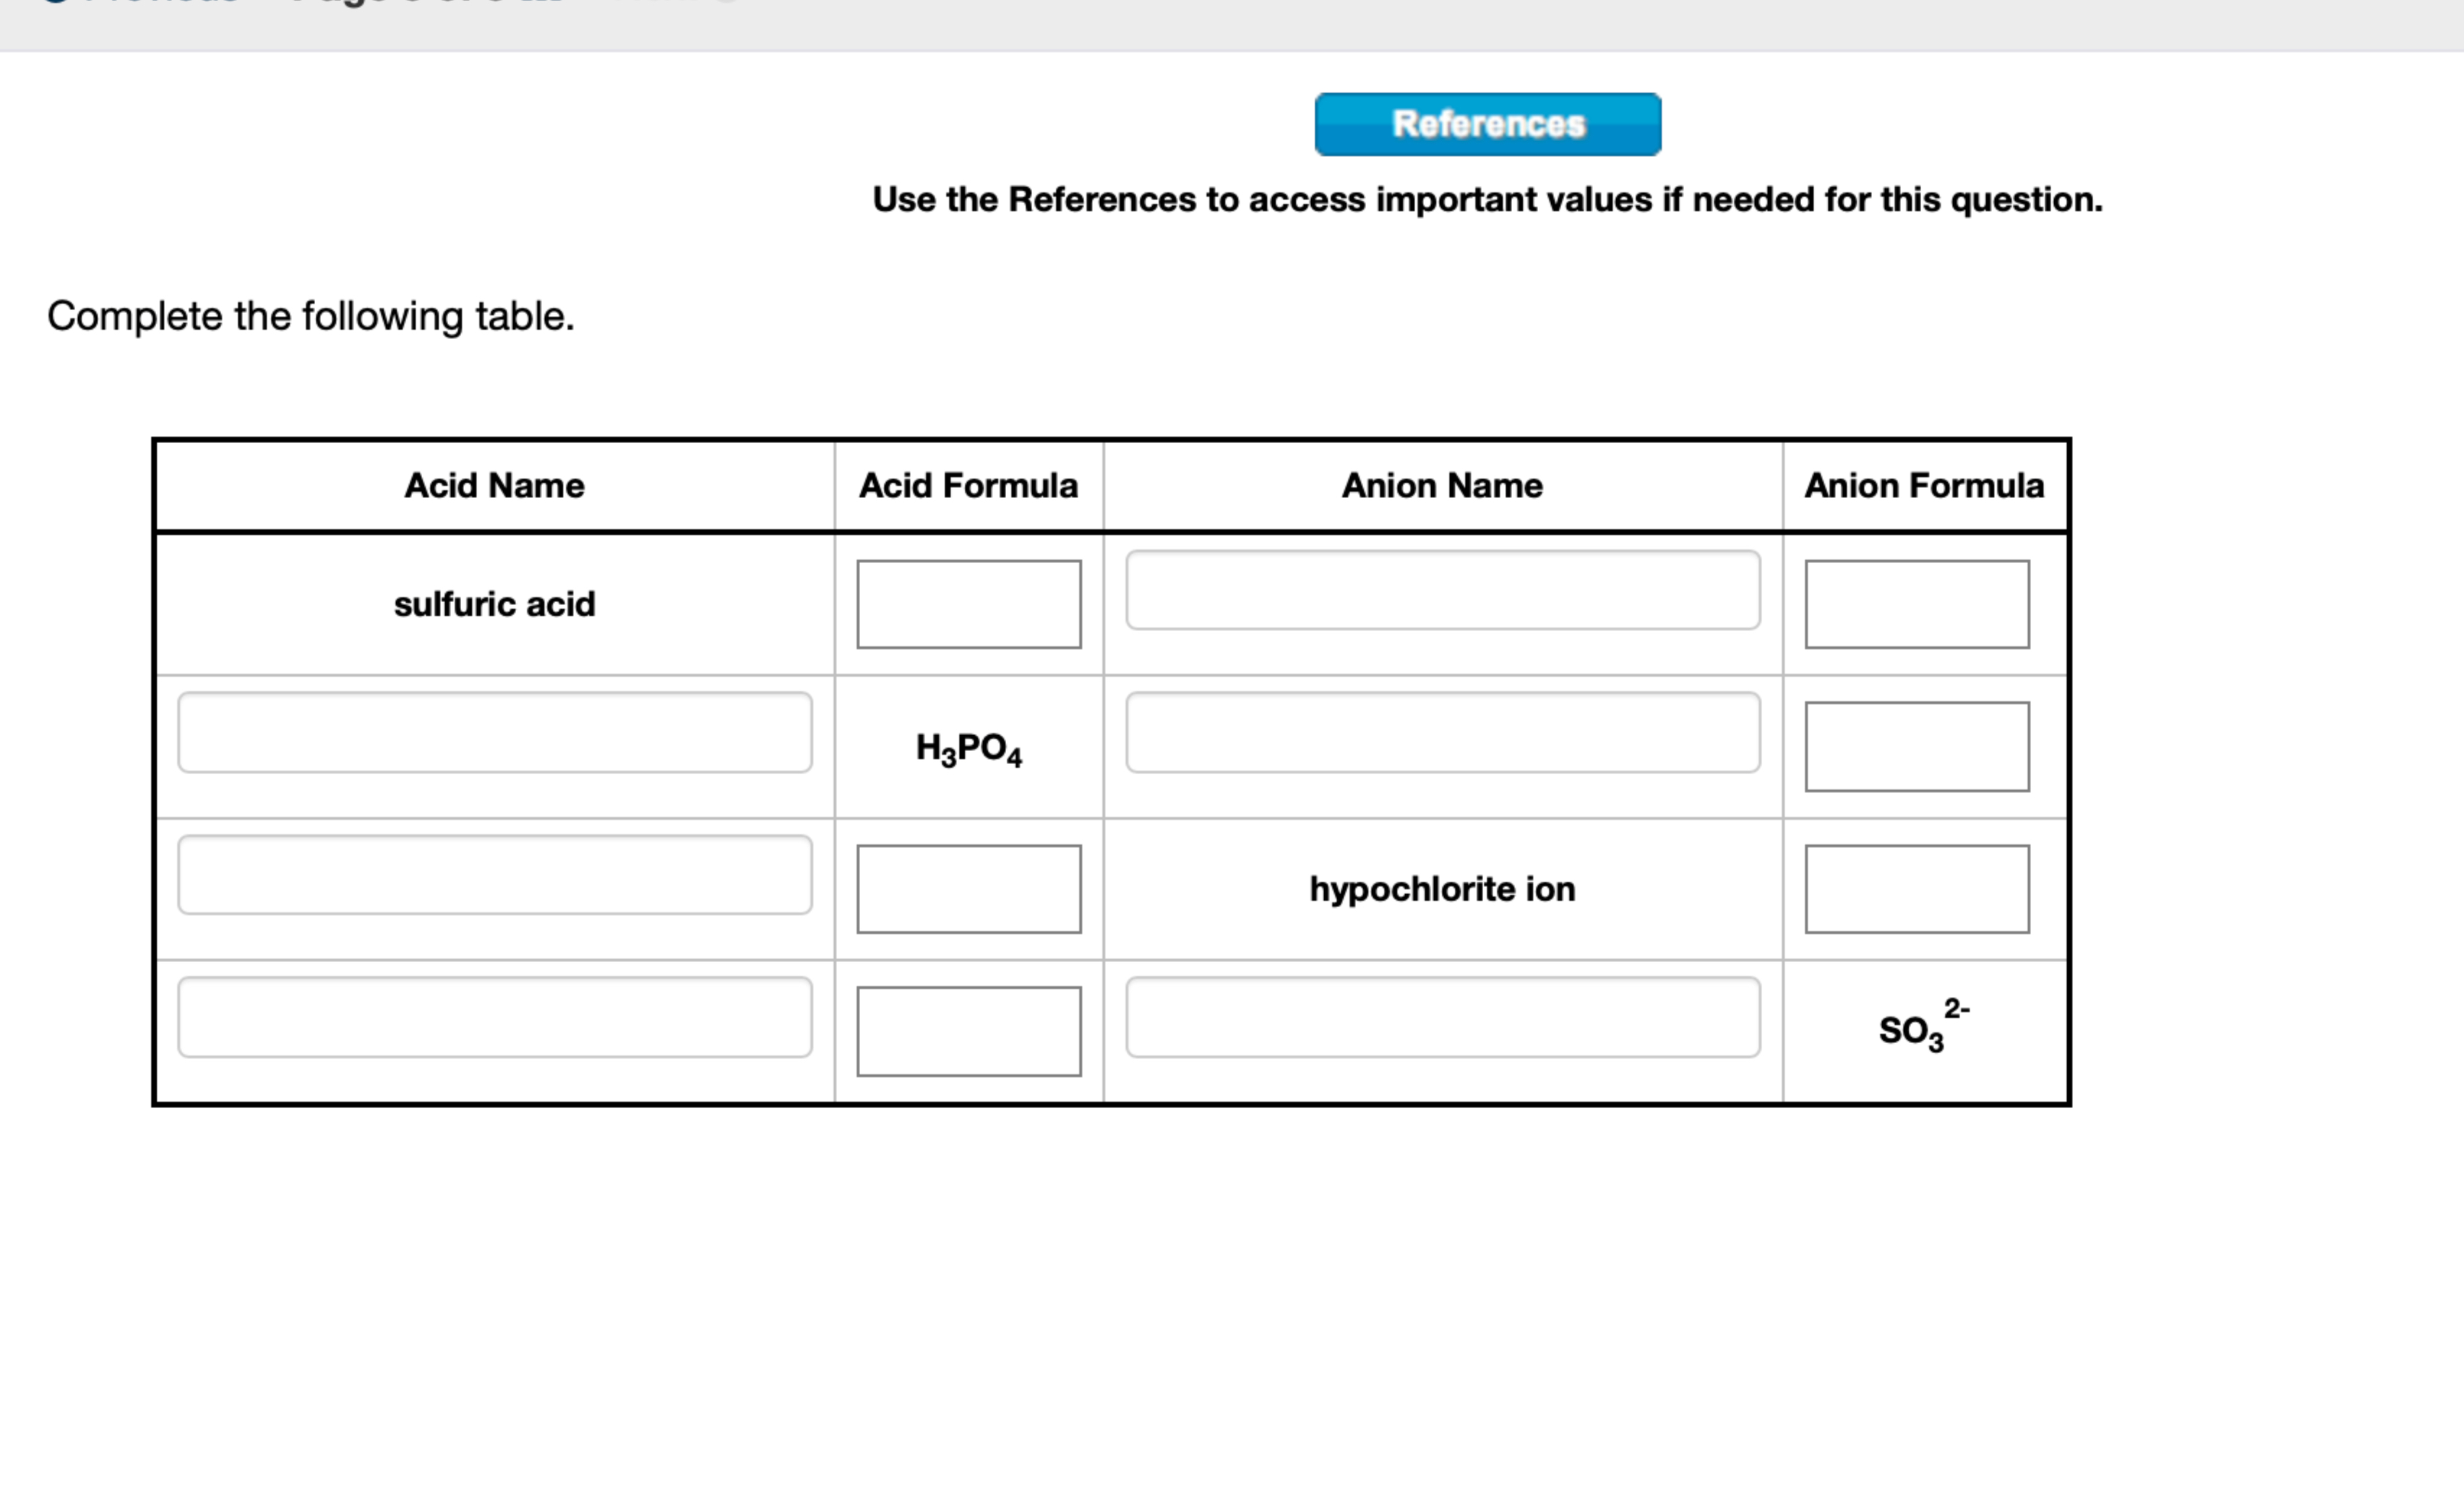Select the acid formula box for hypochlorite ion
Screen dimensions: 2464x1492
pyautogui.click(x=968, y=888)
